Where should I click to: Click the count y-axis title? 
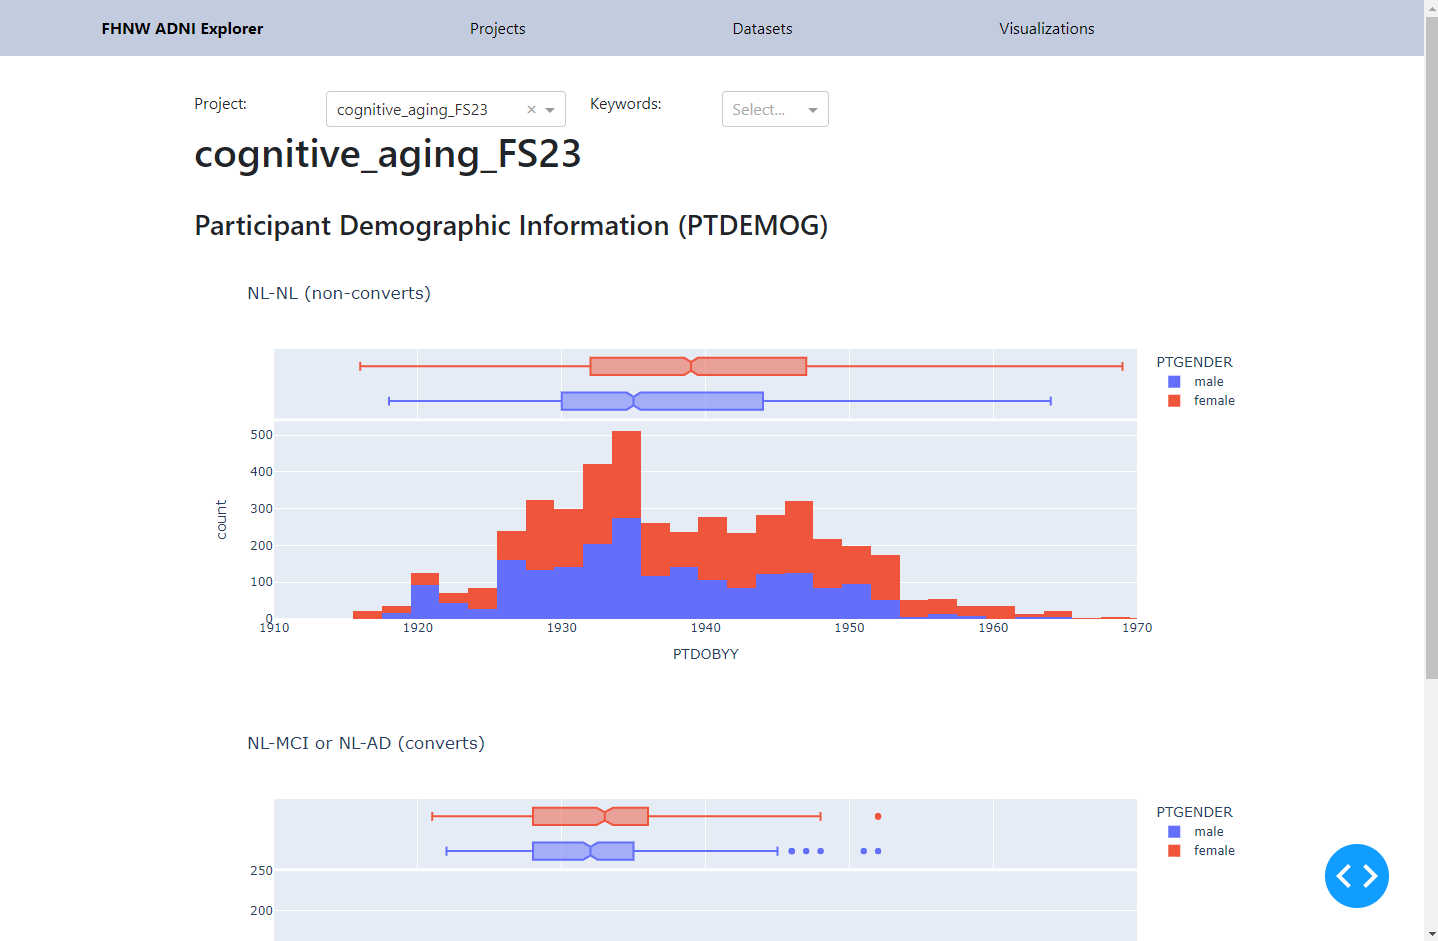point(221,520)
